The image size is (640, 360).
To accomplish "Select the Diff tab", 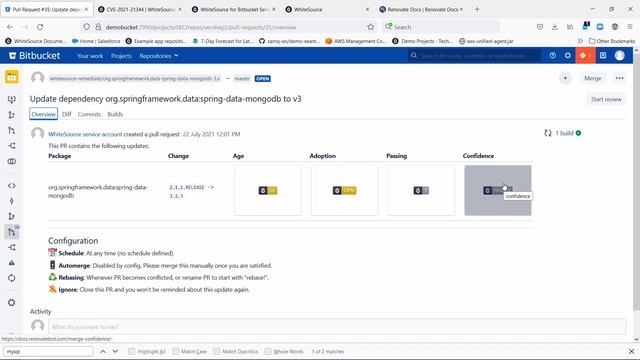I will point(67,114).
